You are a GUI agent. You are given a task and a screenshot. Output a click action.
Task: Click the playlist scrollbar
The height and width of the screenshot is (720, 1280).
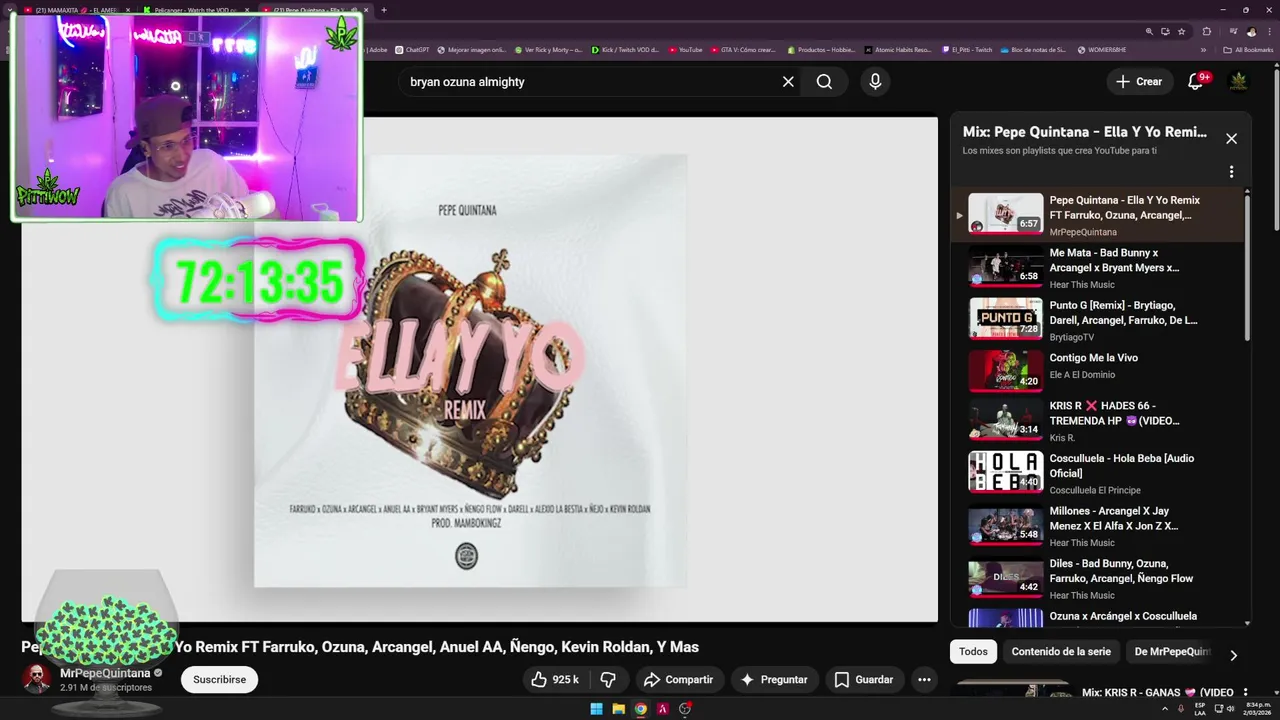point(1247,268)
